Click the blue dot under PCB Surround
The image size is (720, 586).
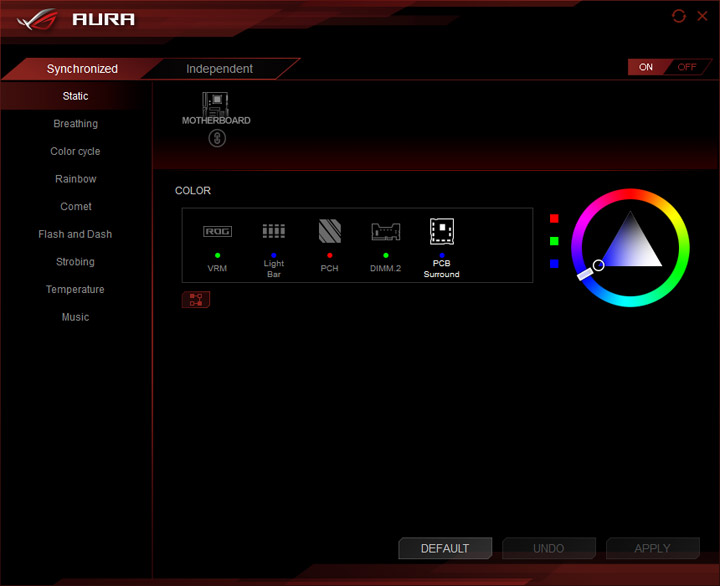tap(442, 255)
